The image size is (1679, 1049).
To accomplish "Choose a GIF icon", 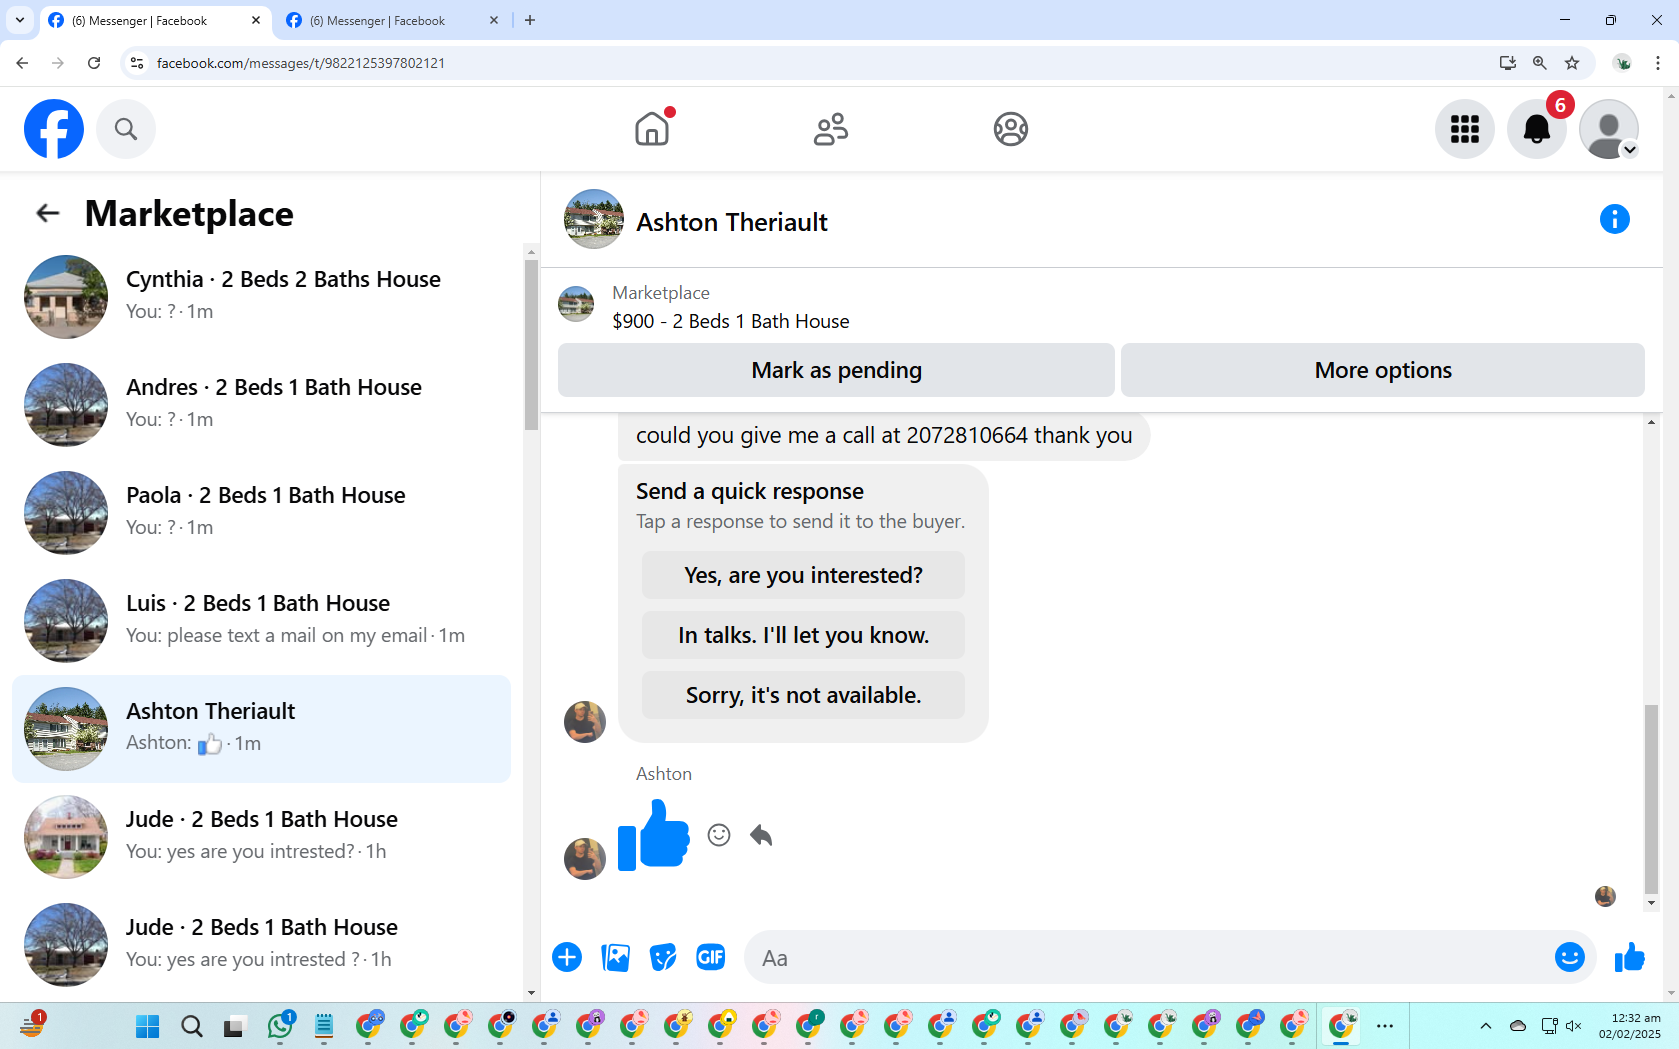I will pos(711,957).
